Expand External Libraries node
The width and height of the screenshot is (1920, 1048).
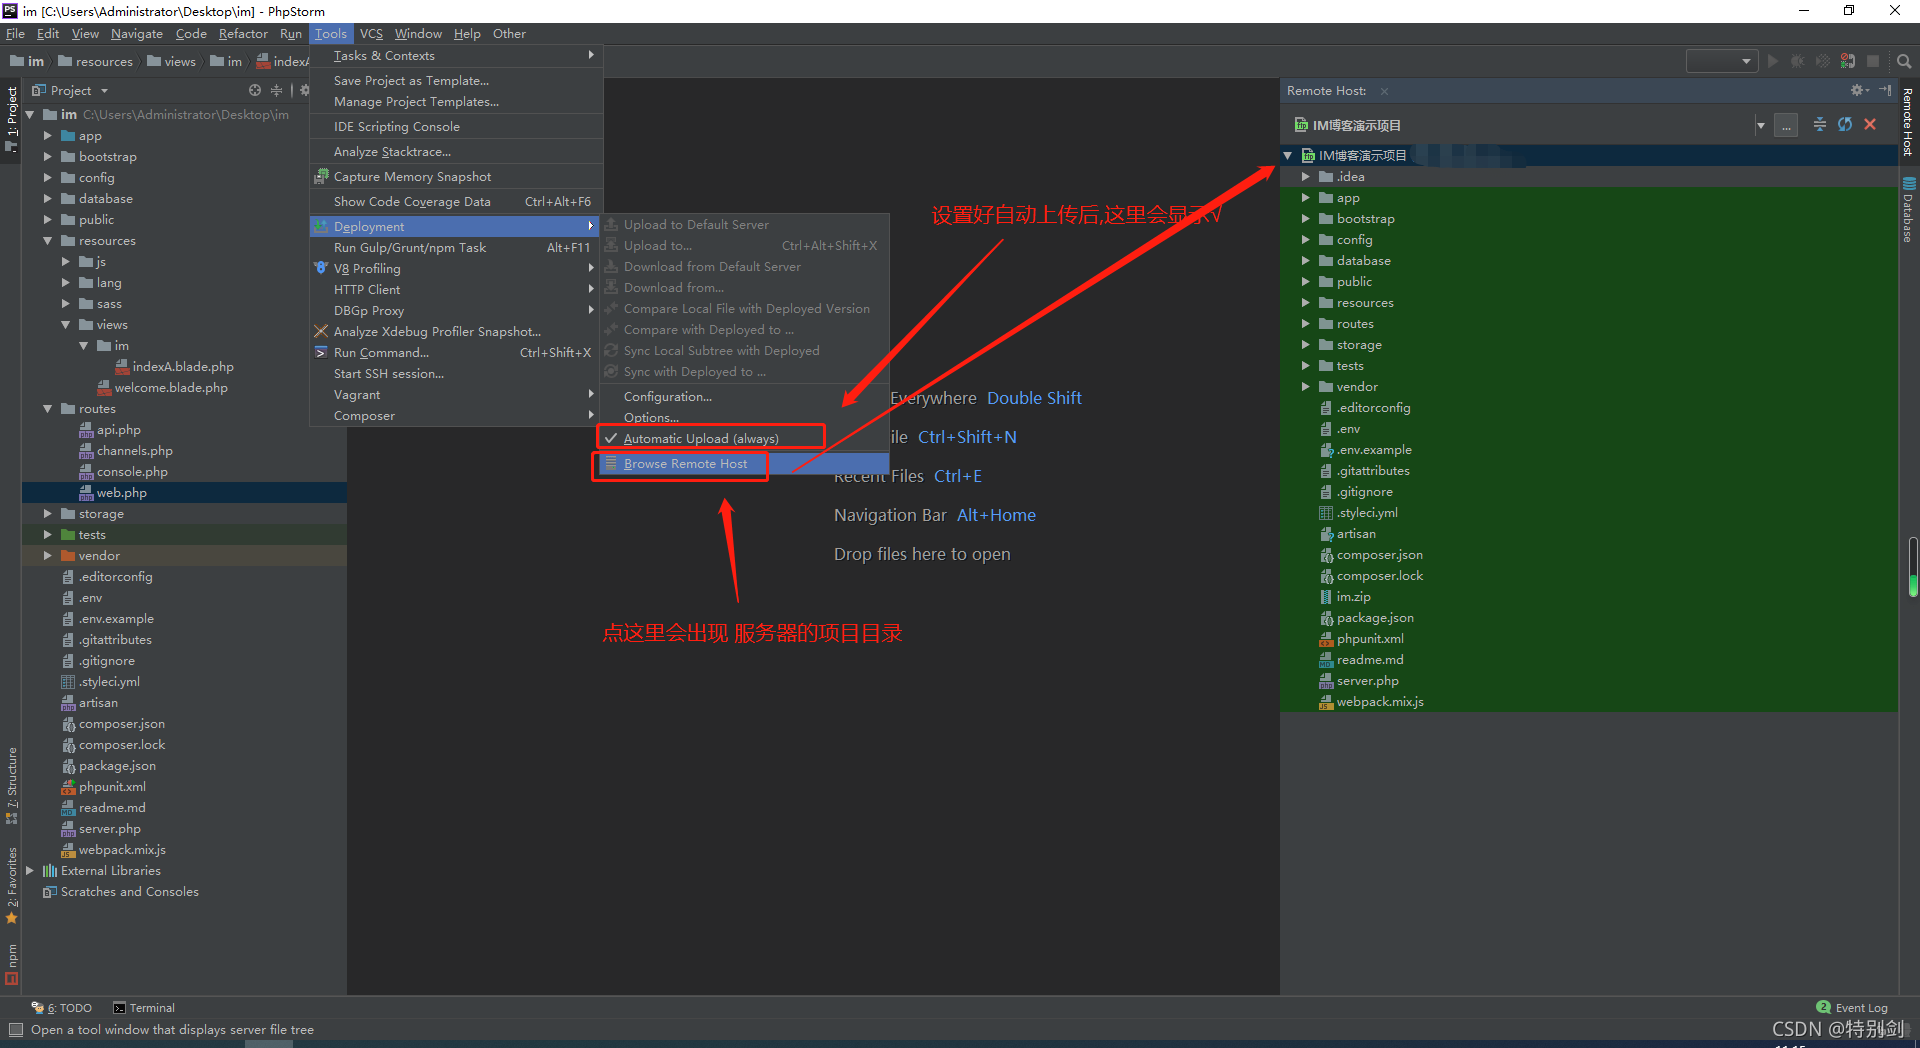point(29,871)
